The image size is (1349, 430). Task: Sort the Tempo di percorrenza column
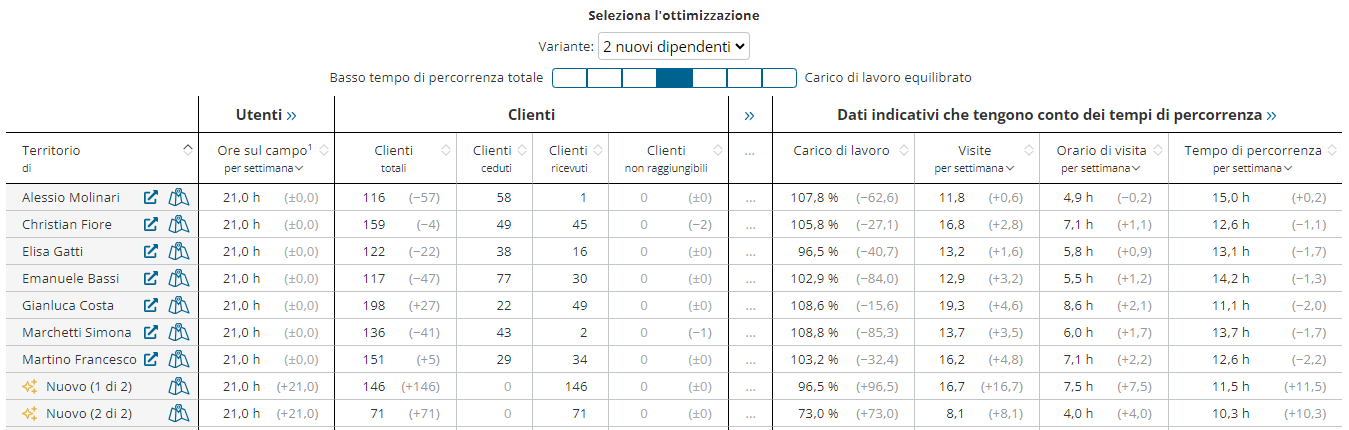point(1330,150)
